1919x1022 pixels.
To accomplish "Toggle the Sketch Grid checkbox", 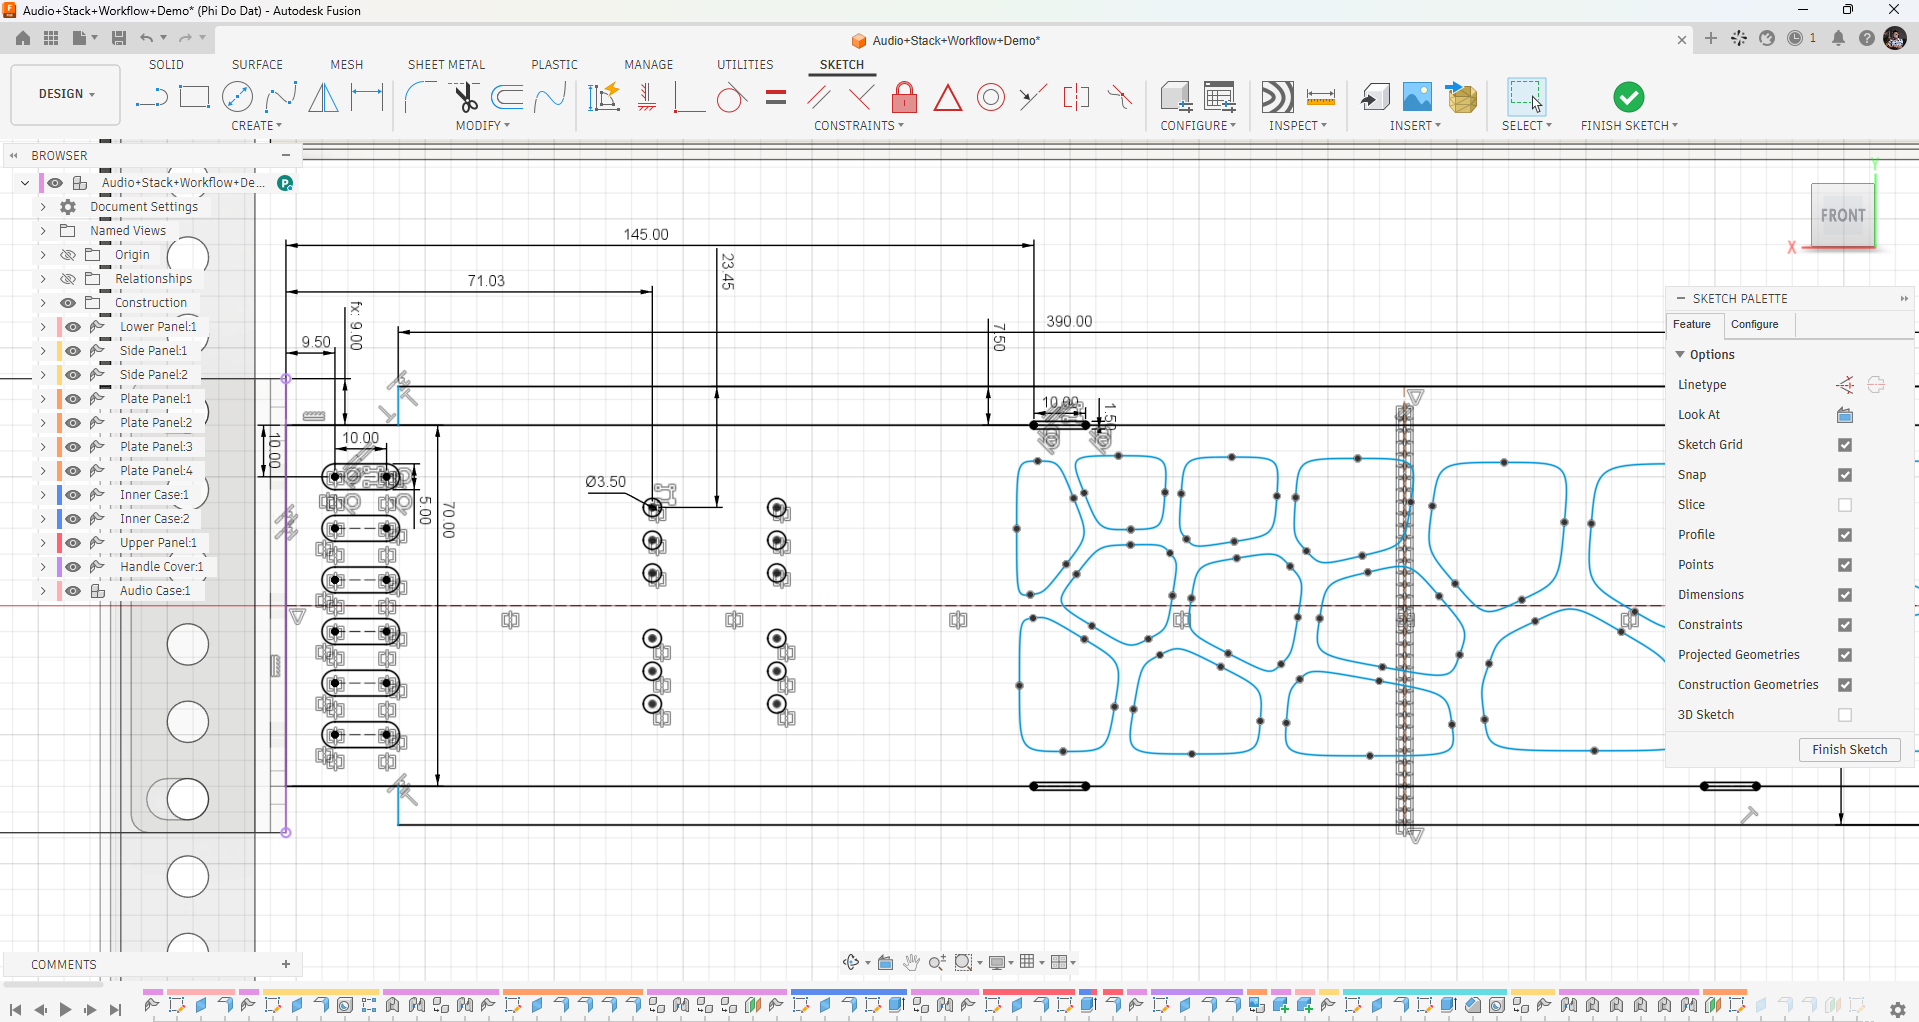I will coord(1845,445).
